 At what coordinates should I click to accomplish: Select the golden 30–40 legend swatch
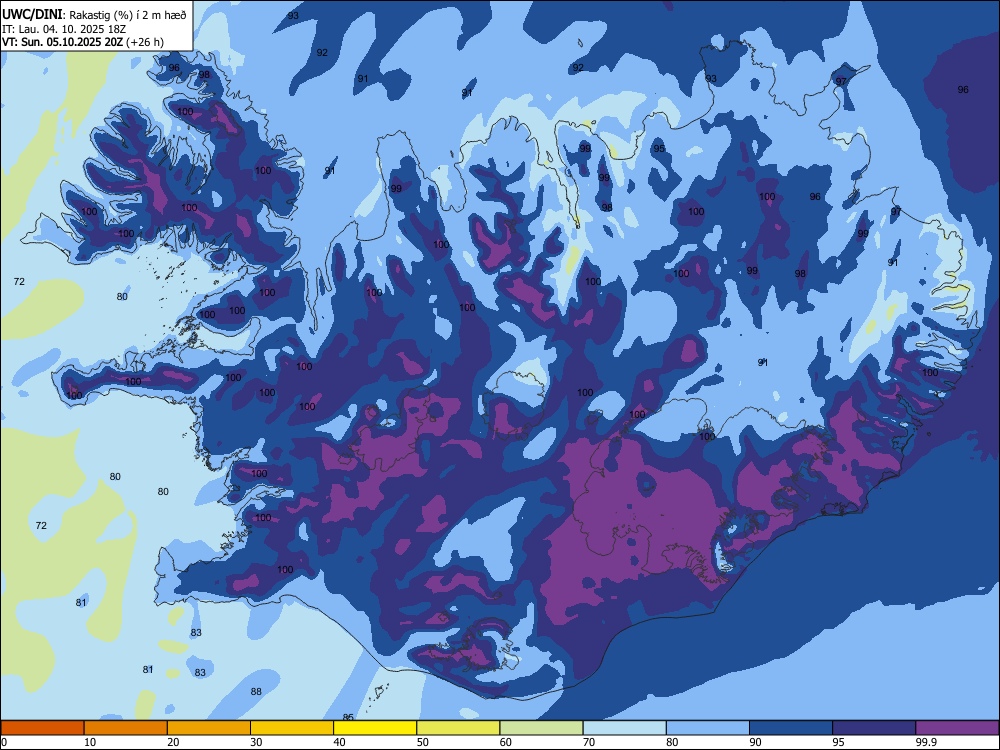(x=292, y=728)
